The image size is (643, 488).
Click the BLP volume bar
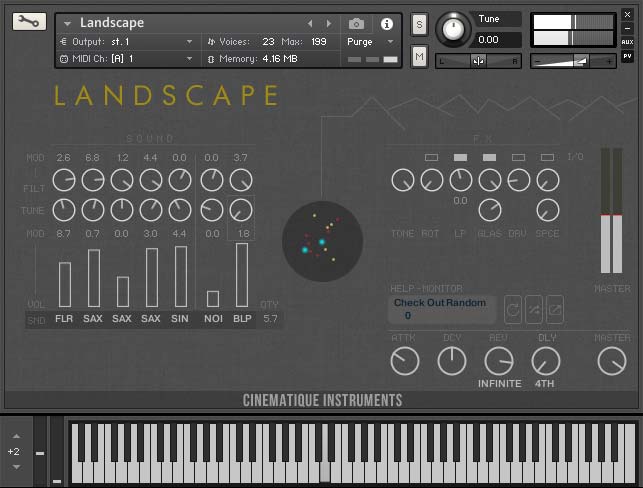pyautogui.click(x=242, y=275)
